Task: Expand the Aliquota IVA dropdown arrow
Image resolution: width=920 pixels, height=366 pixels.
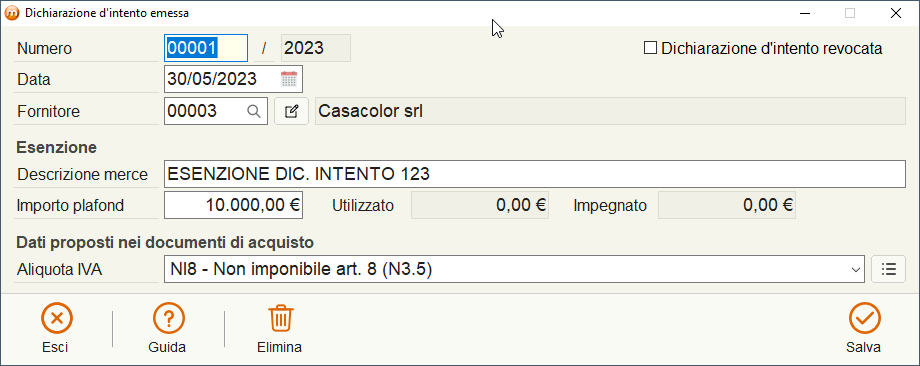Action: coord(855,270)
